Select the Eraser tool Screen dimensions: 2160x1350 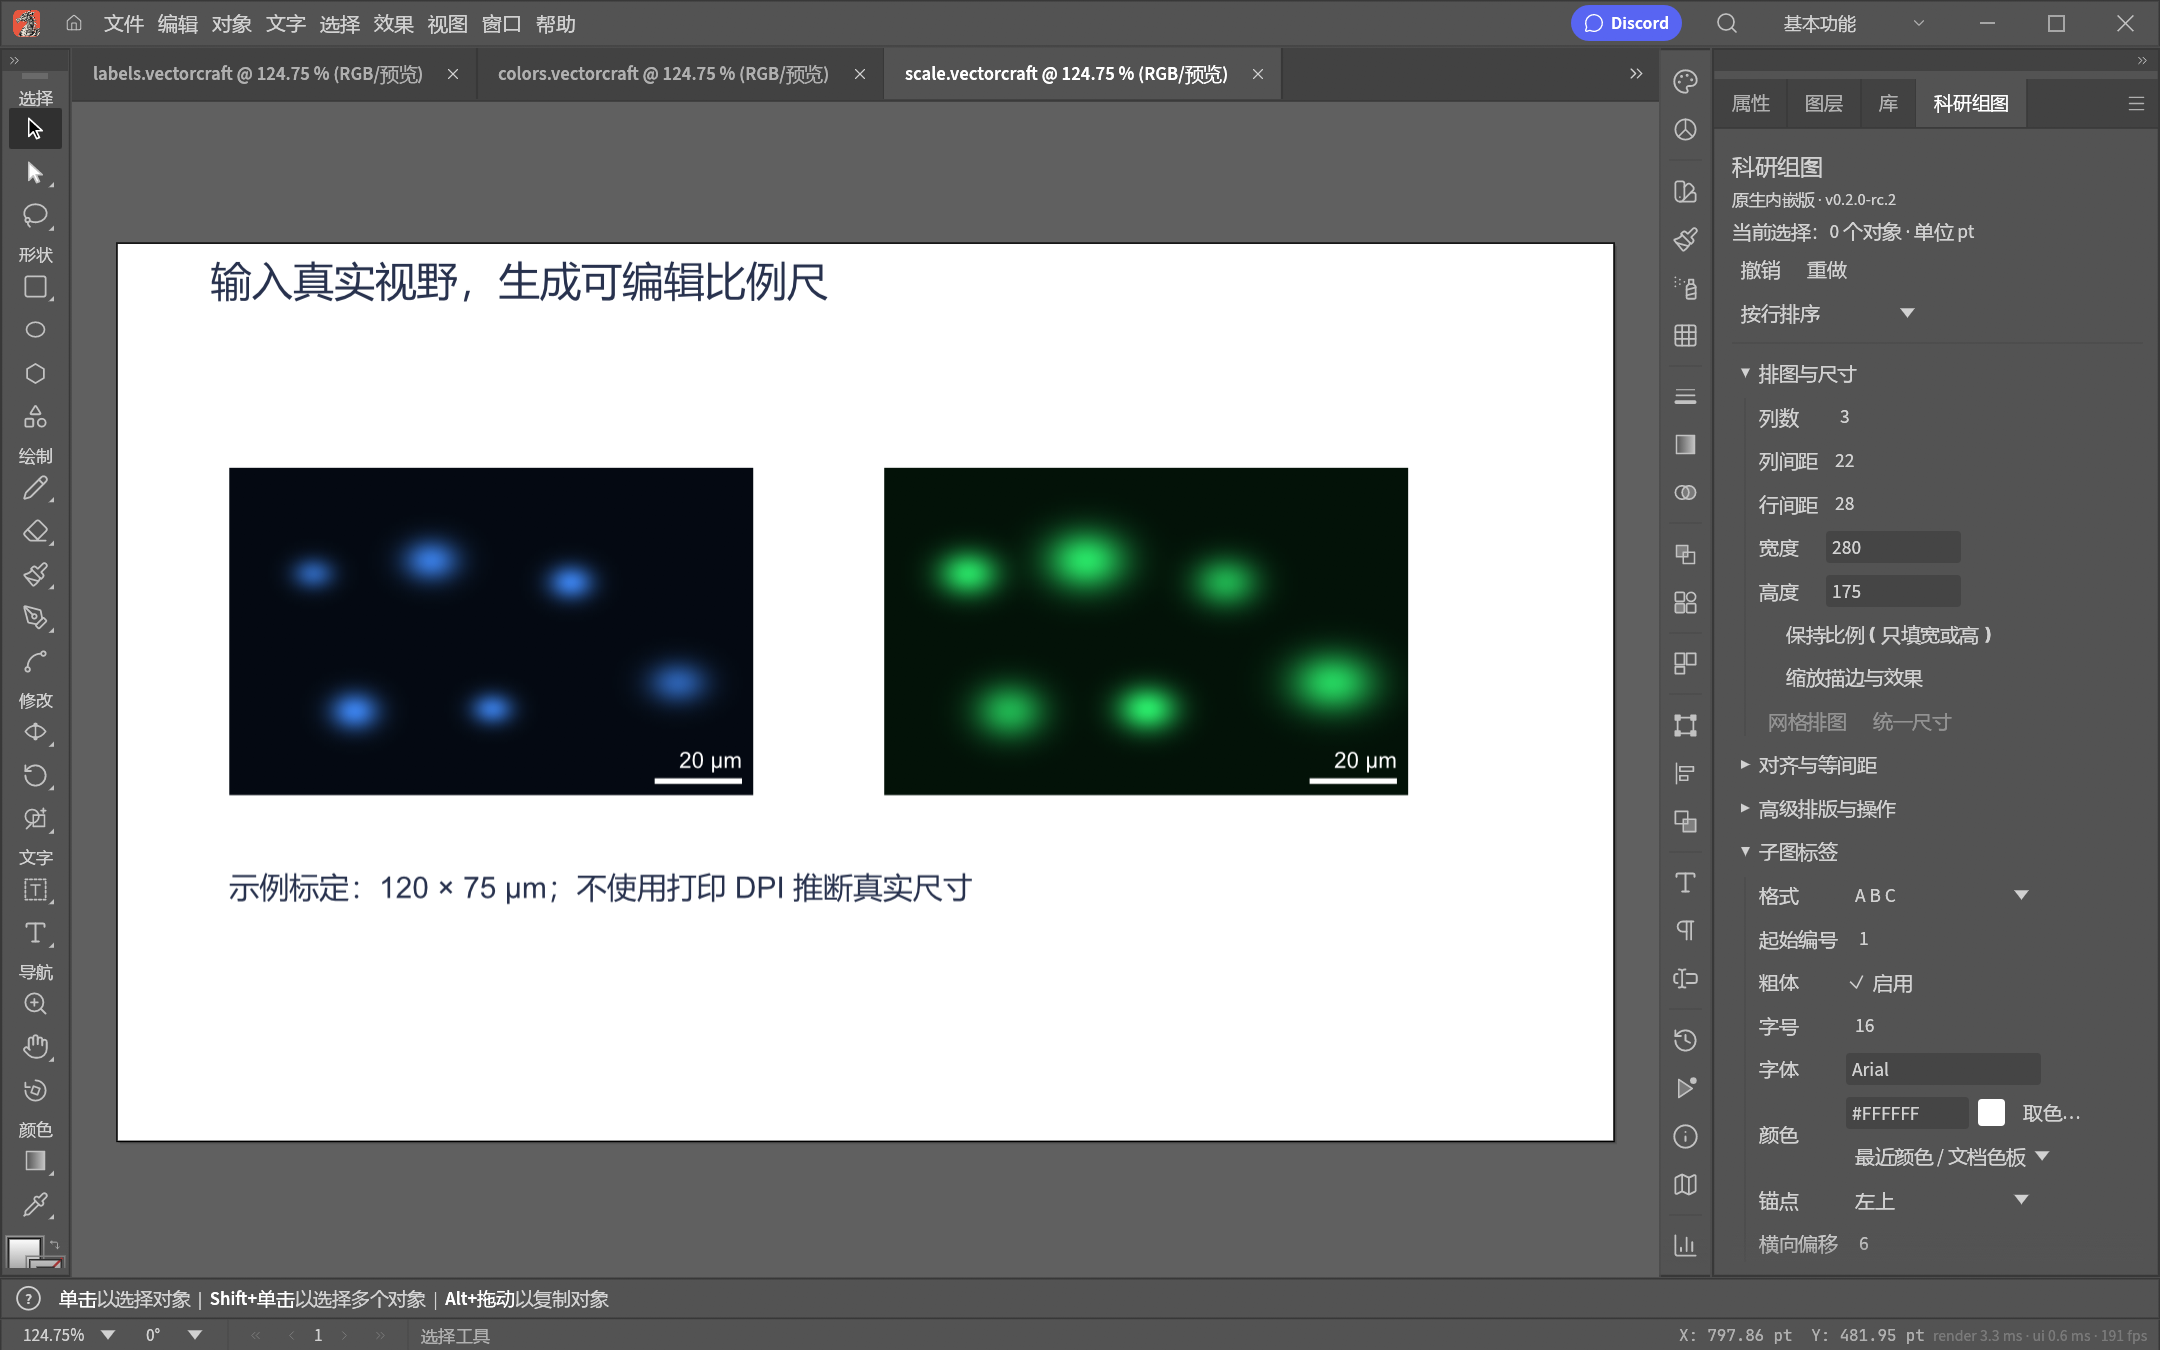point(35,532)
